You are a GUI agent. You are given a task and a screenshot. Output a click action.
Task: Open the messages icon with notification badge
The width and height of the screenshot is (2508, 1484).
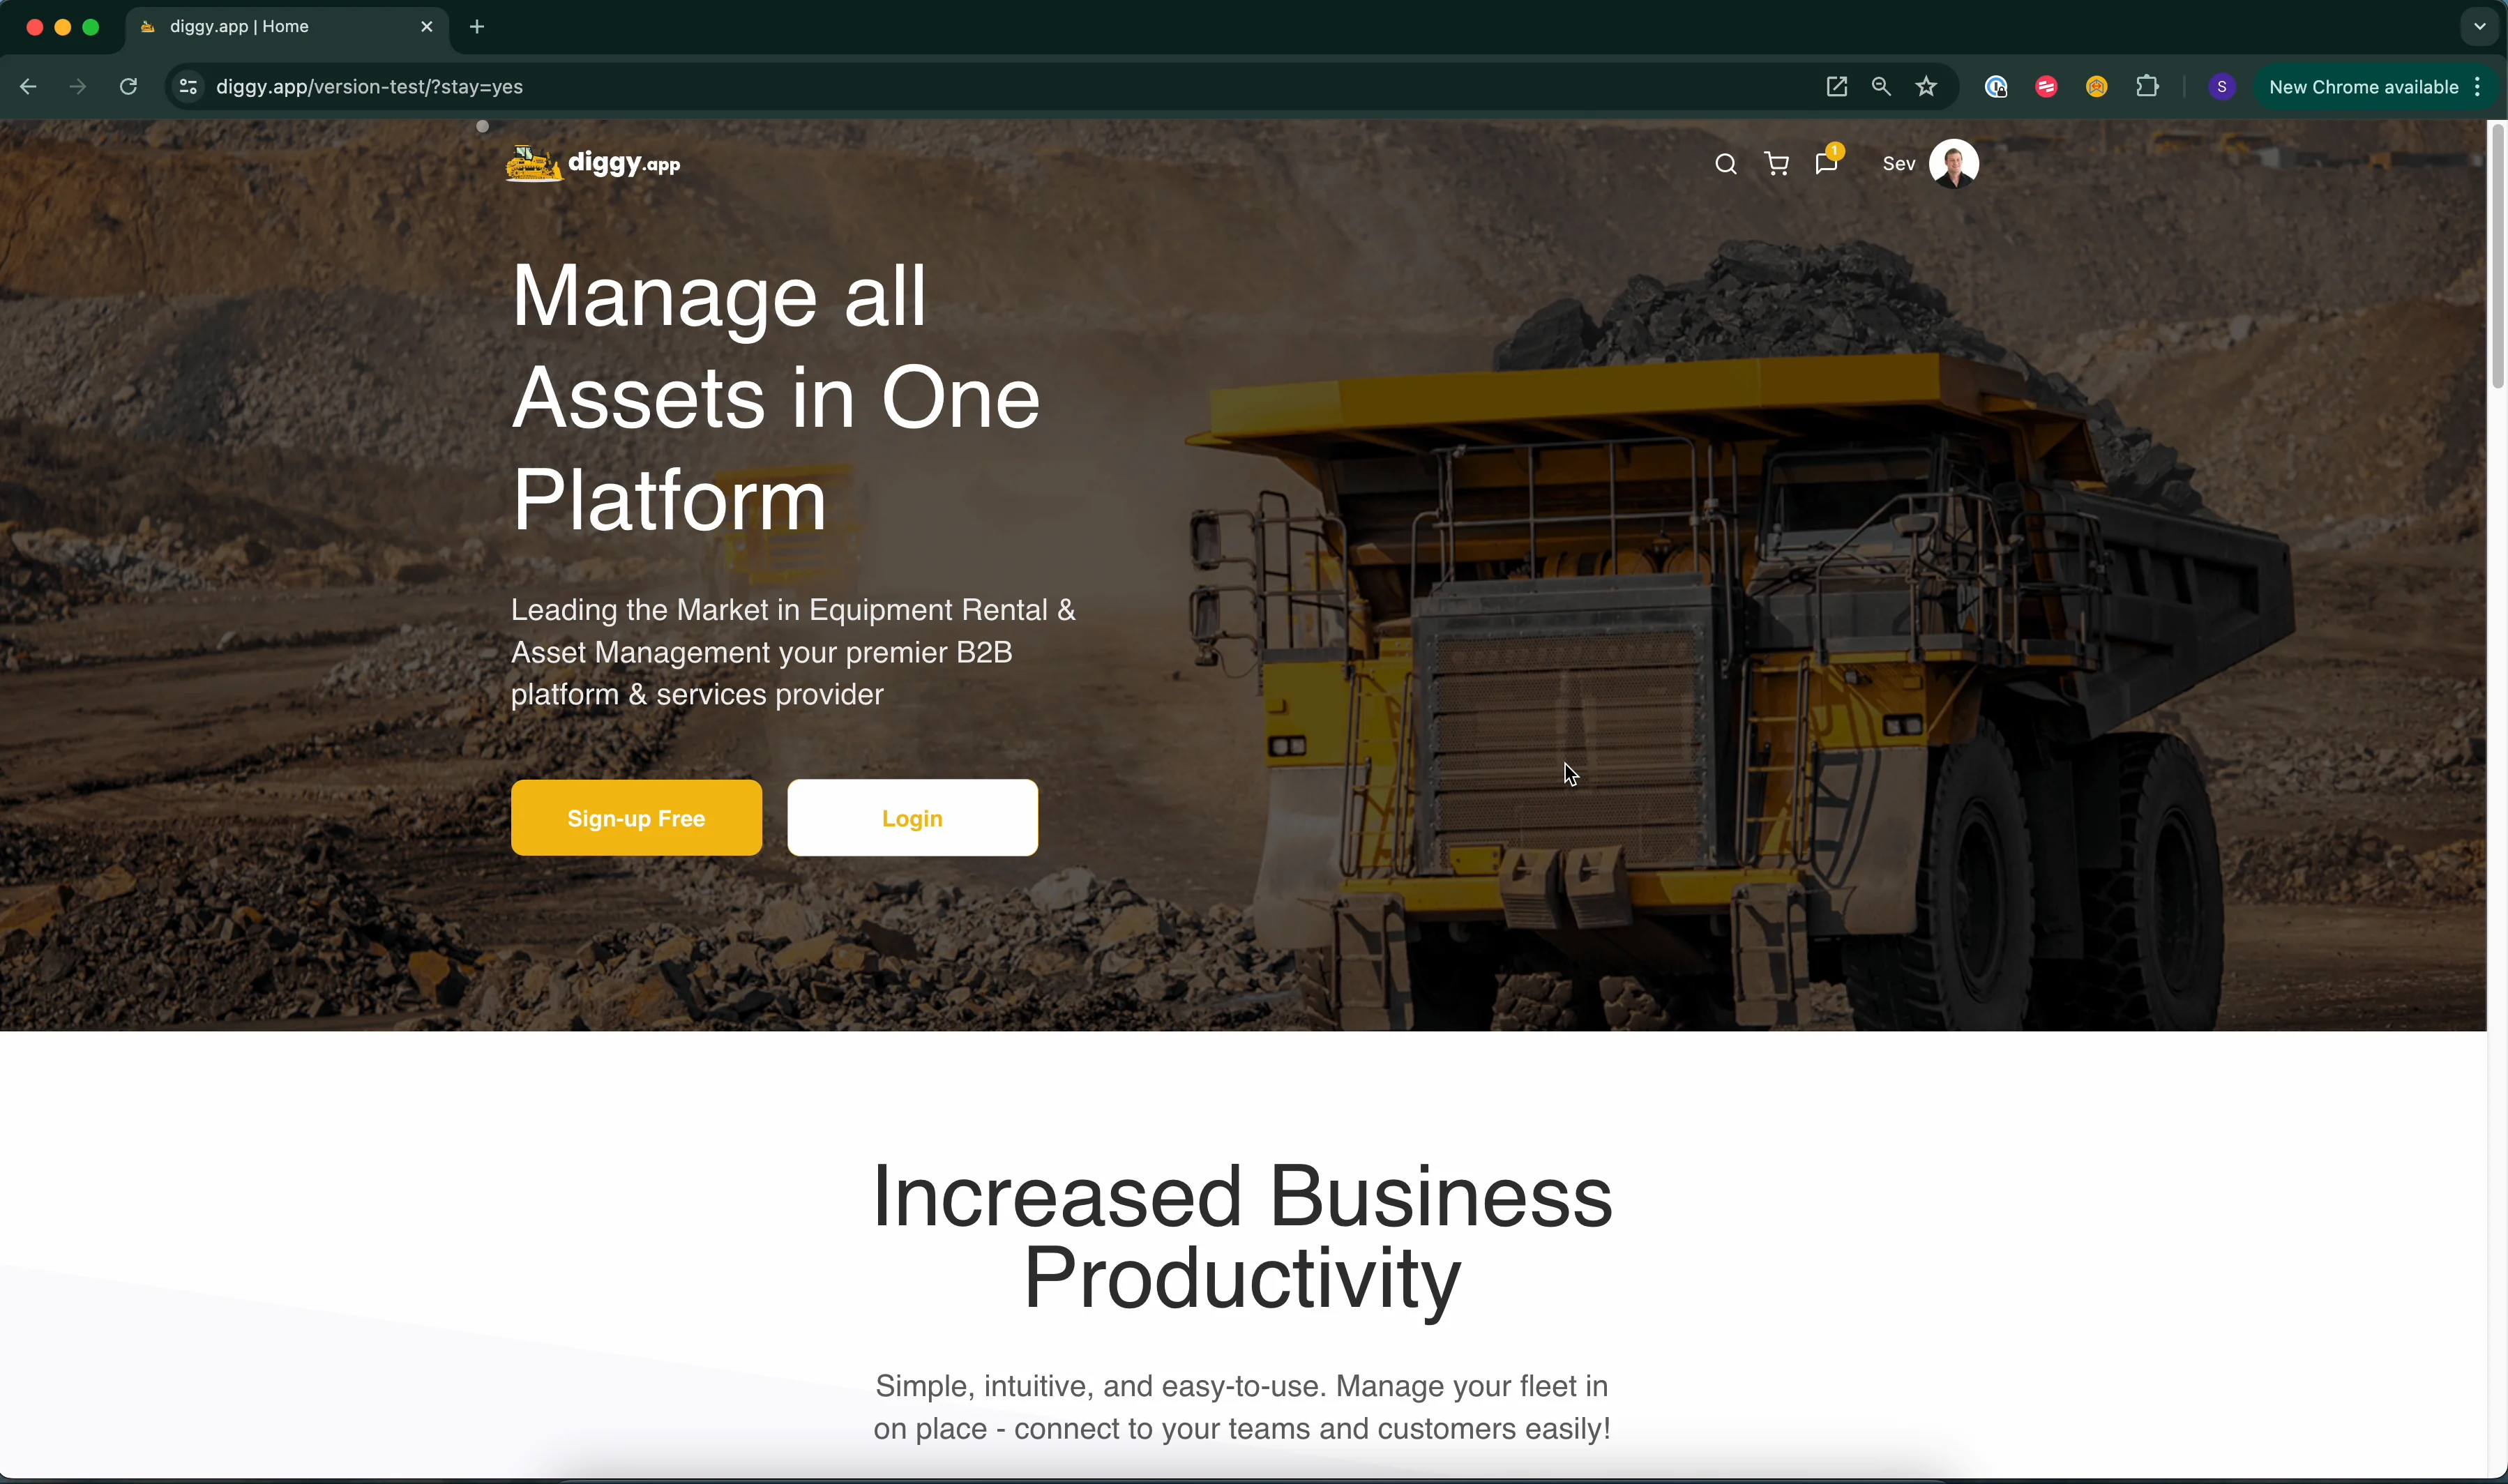(1827, 163)
